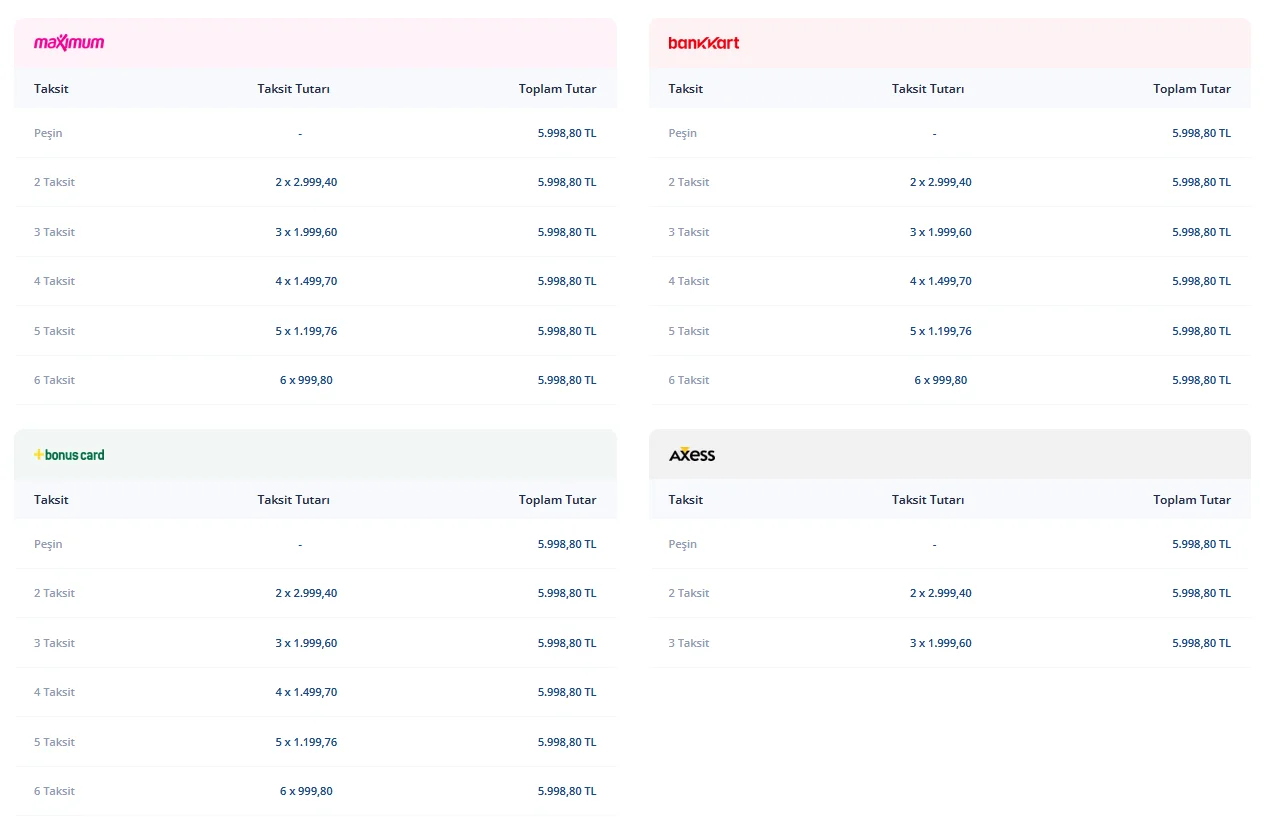The height and width of the screenshot is (817, 1264).
Task: Click 5 x 1.199,76 under Bonus Card
Action: point(306,742)
